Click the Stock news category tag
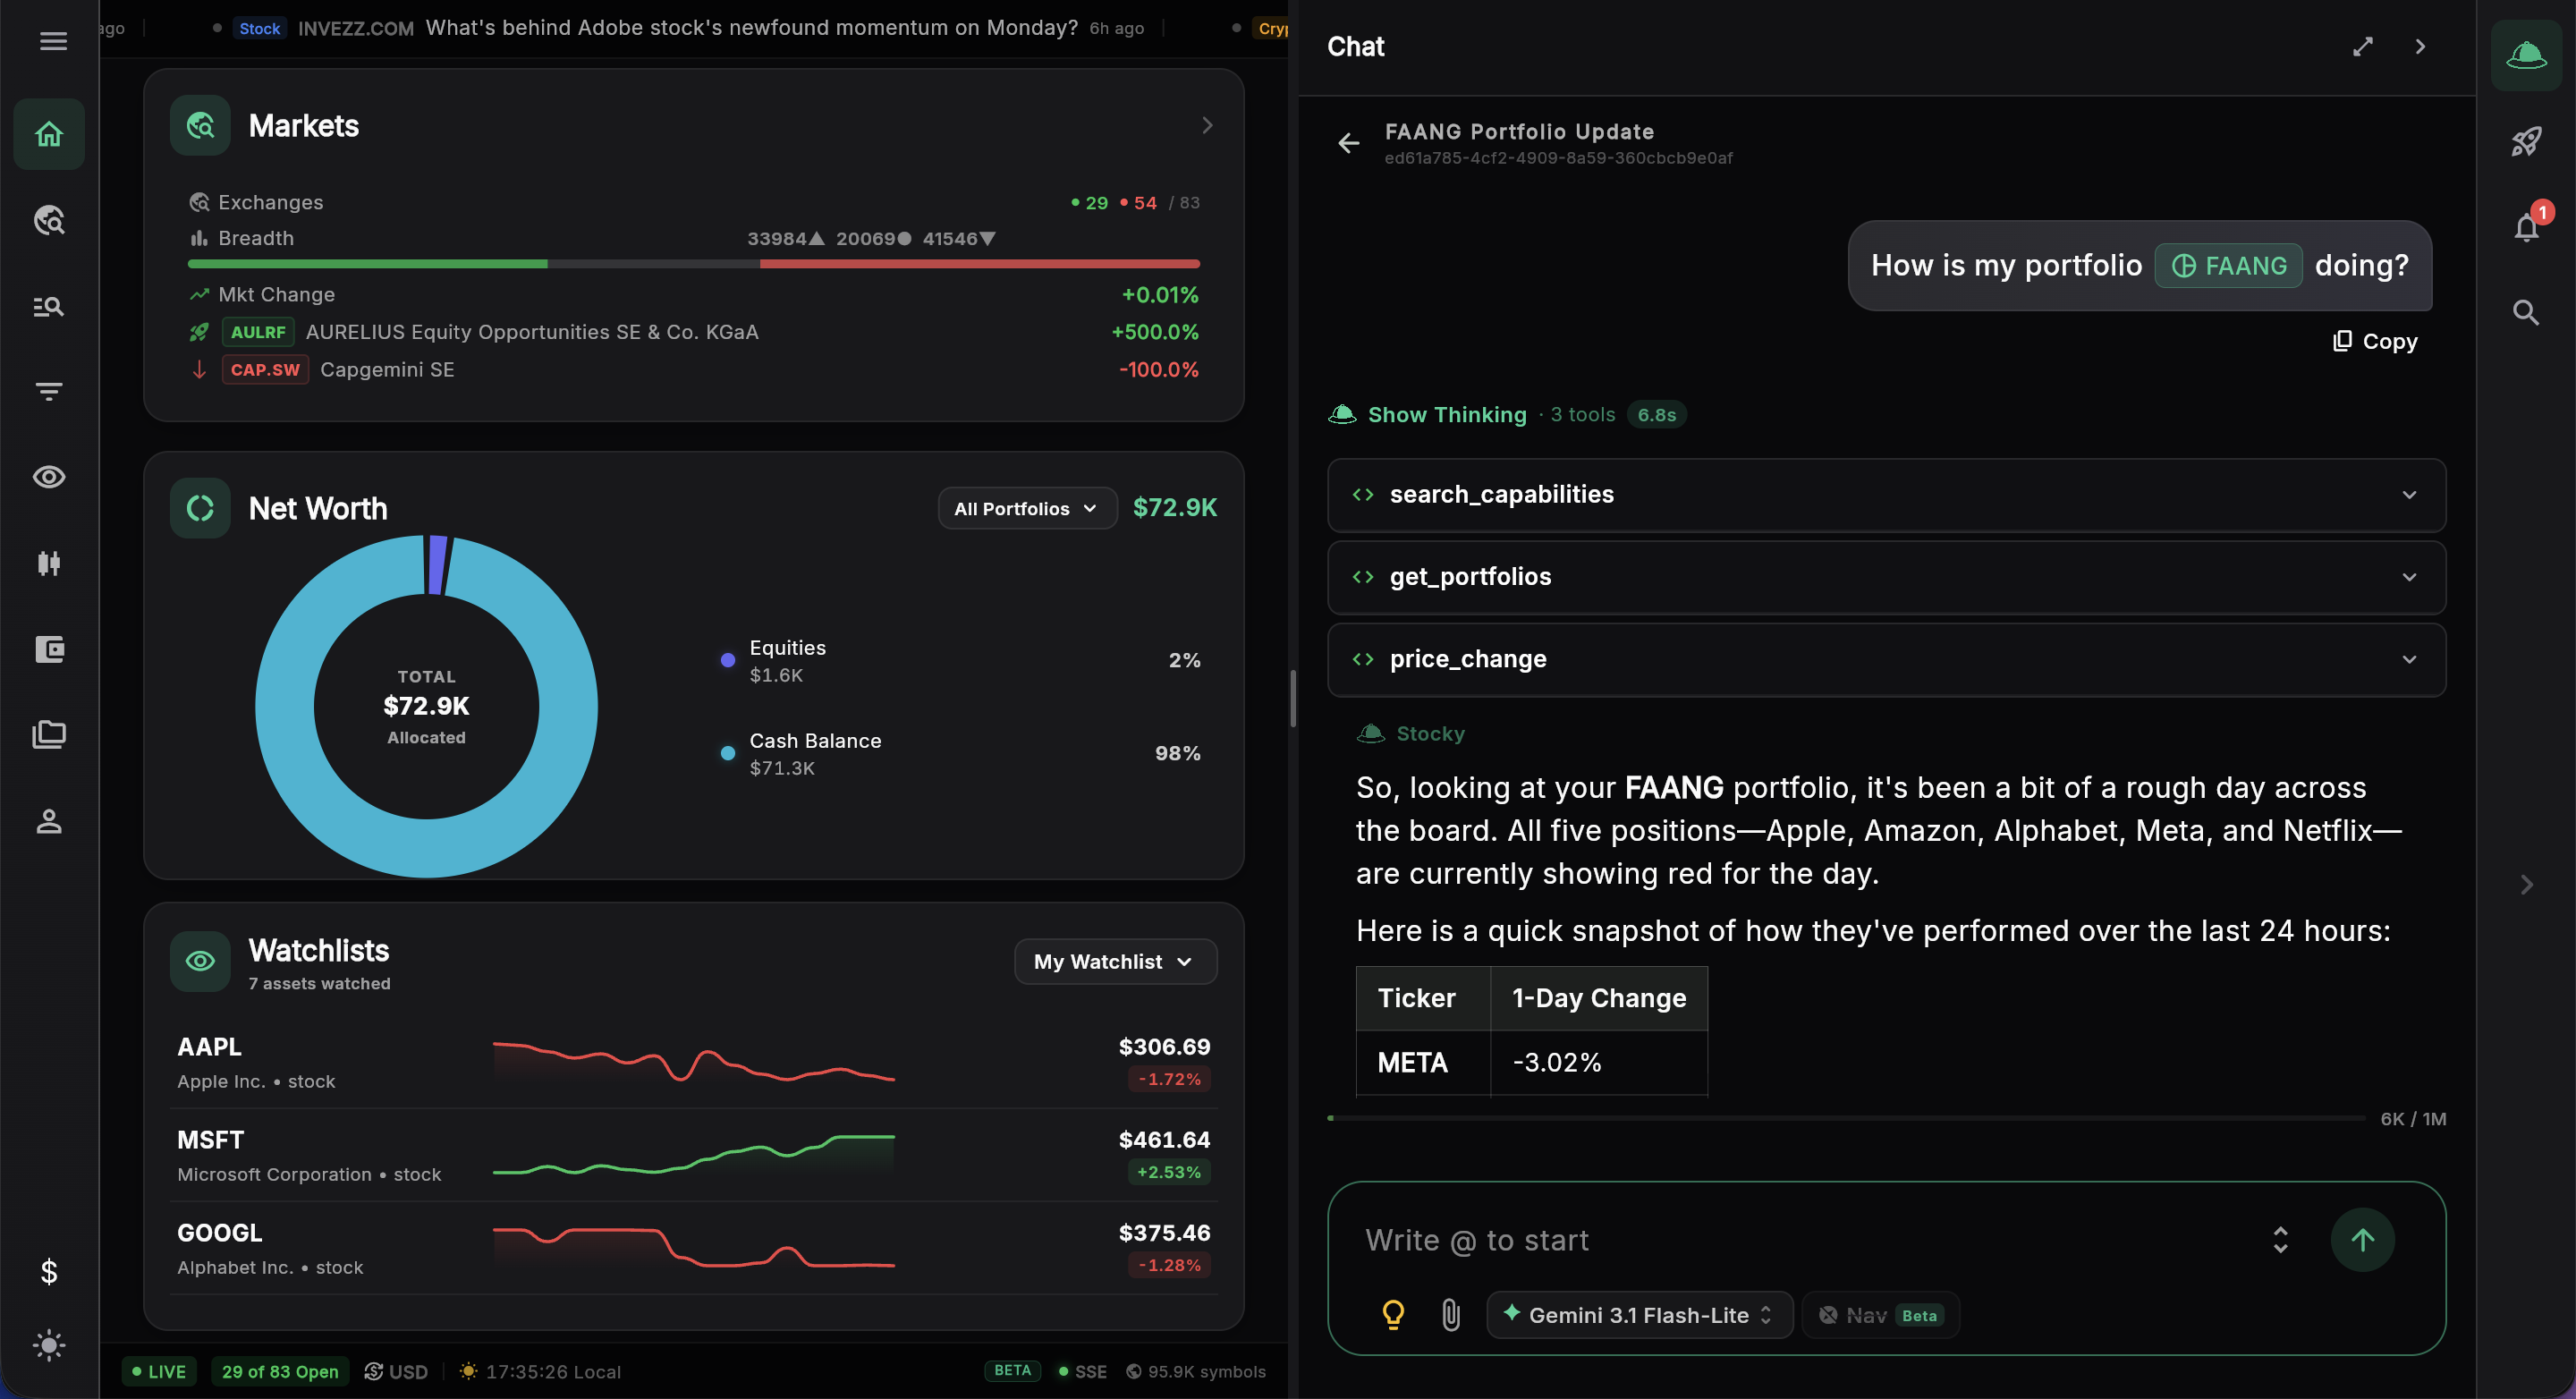This screenshot has width=2576, height=1399. click(x=259, y=28)
